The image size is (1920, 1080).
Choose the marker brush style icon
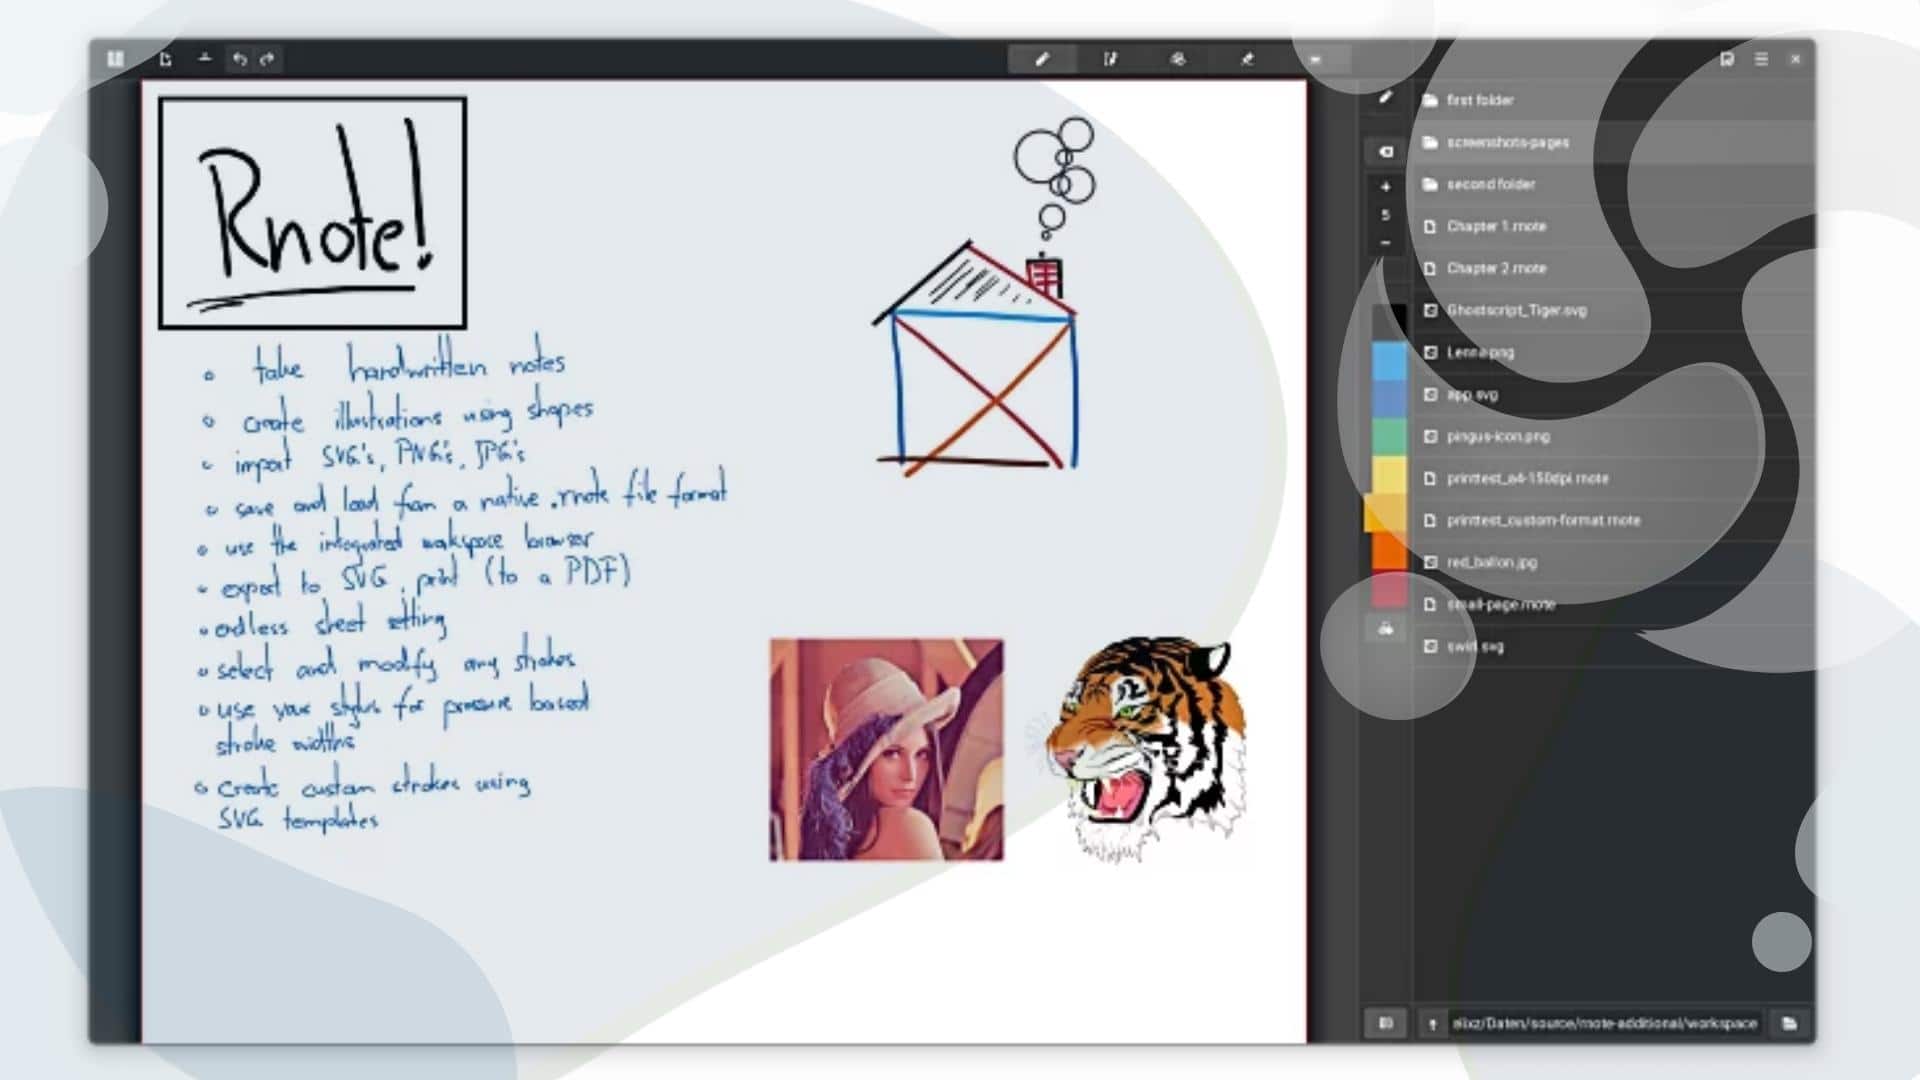coord(1385,152)
